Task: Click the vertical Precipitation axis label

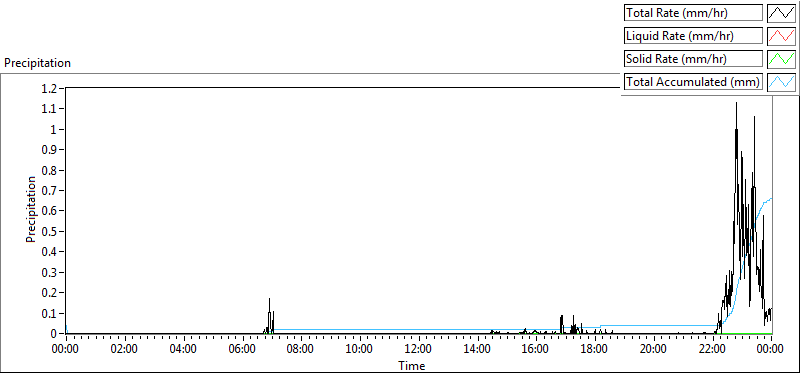Action: pyautogui.click(x=31, y=209)
